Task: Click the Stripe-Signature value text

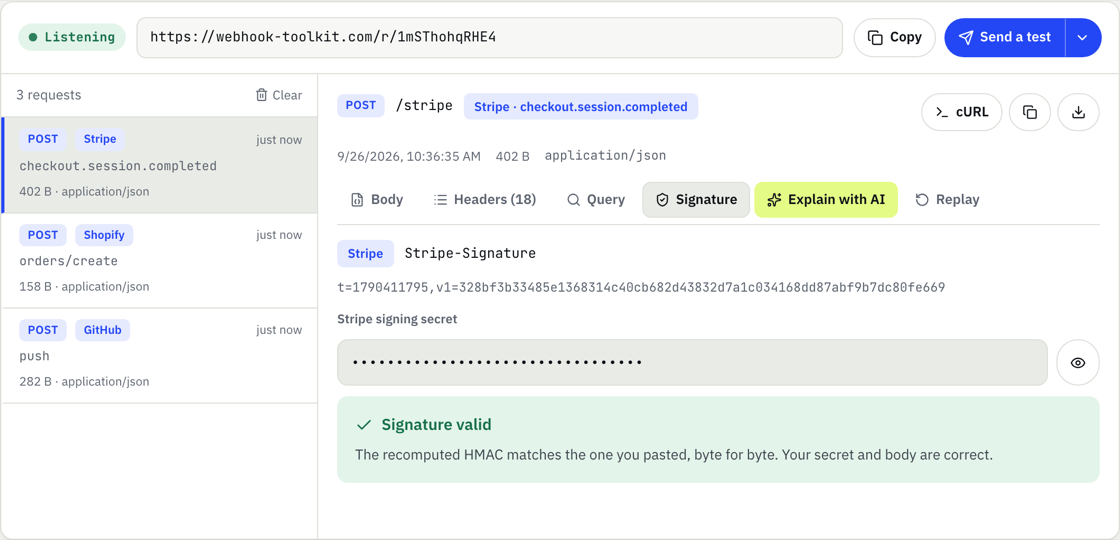Action: point(641,288)
